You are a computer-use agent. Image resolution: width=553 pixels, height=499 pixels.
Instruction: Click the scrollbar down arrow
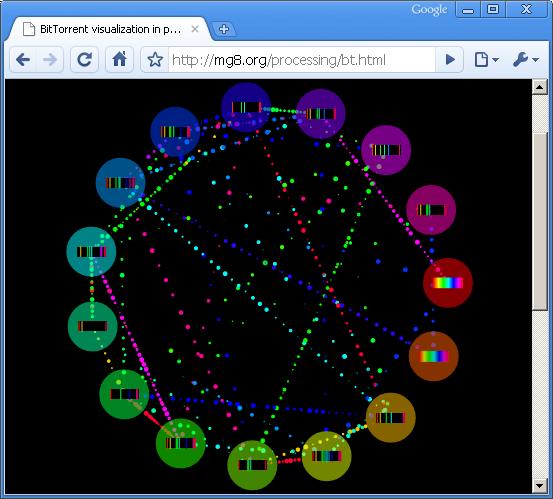[540, 486]
